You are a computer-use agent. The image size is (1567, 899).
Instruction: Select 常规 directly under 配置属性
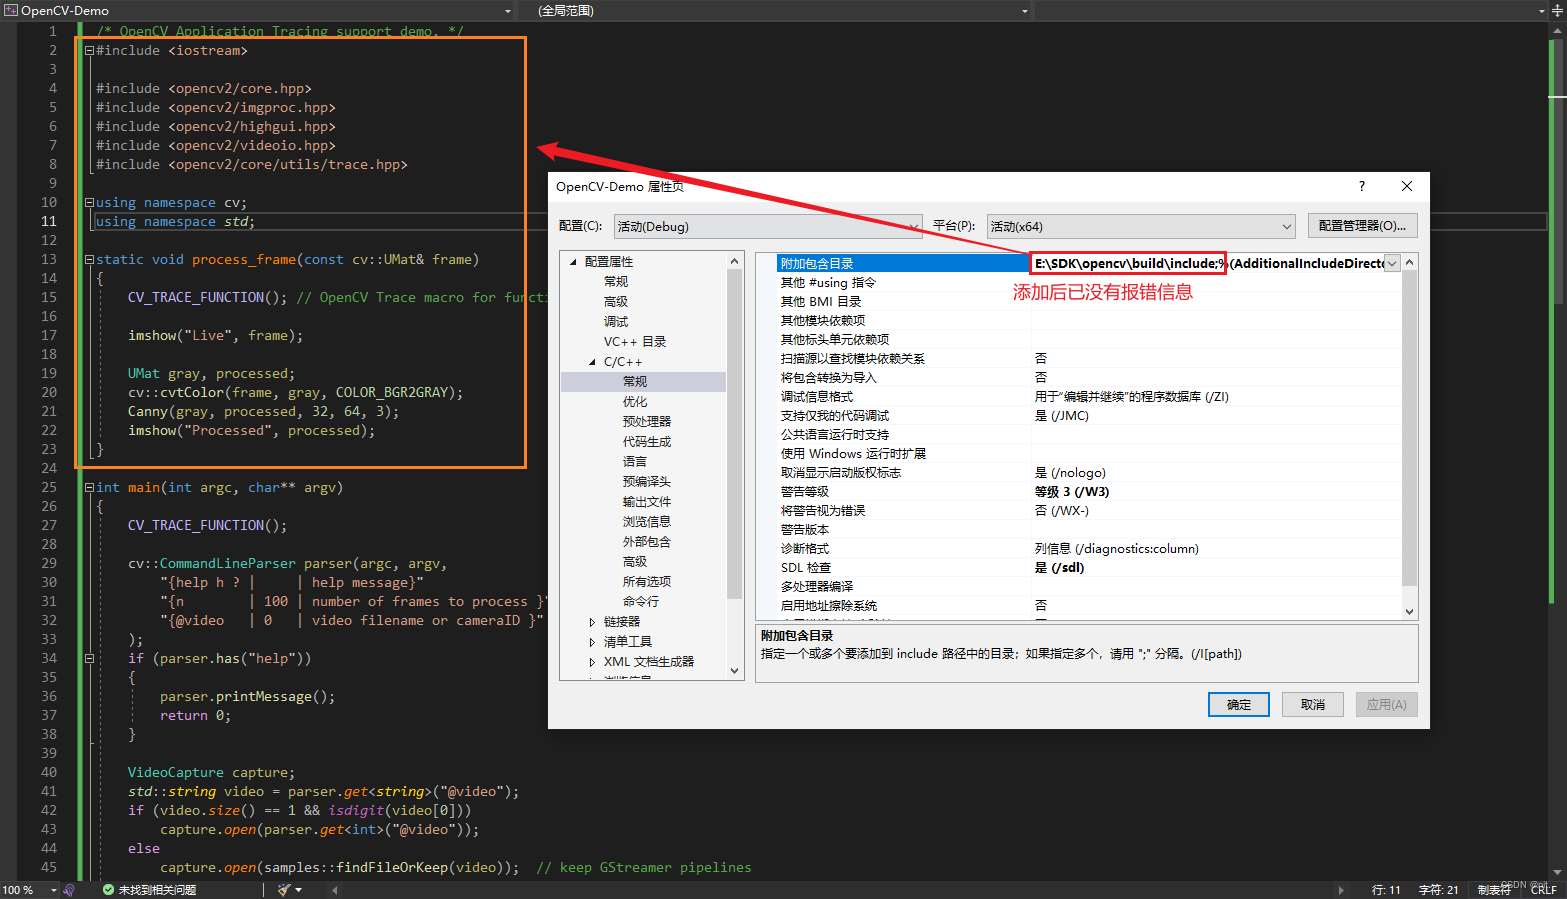pos(616,282)
